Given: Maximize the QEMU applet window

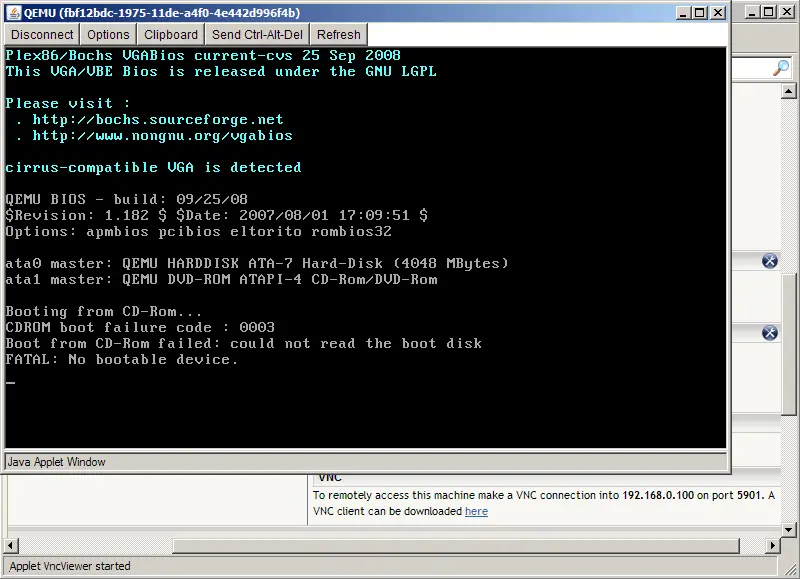Looking at the screenshot, I should pyautogui.click(x=700, y=12).
